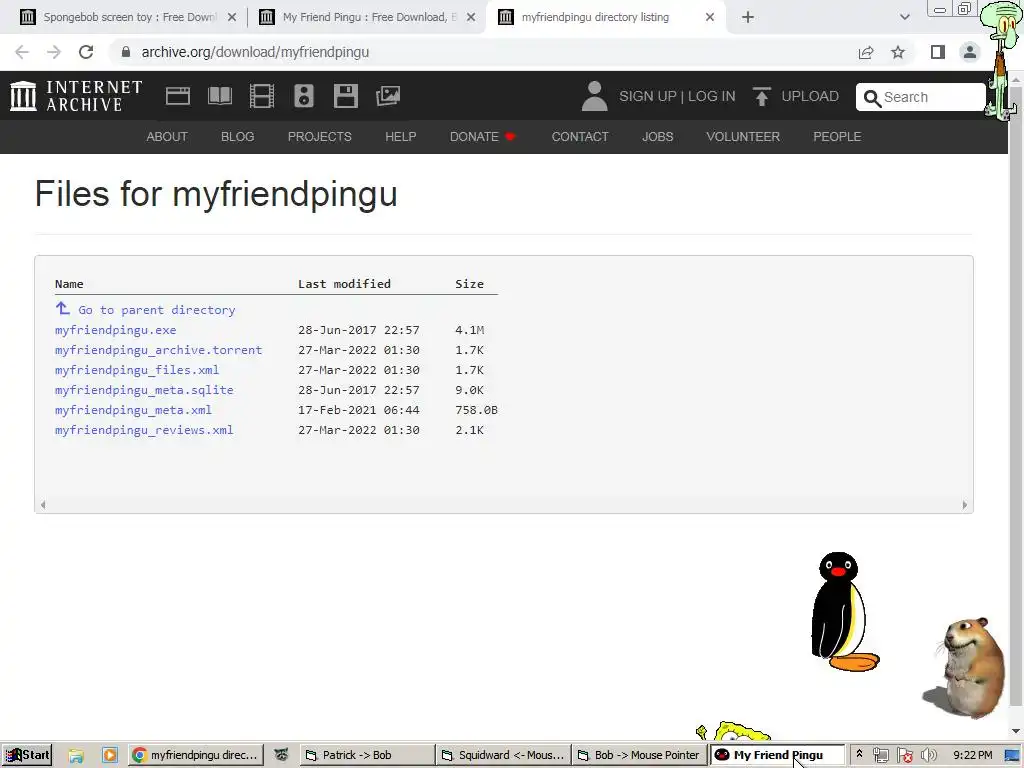Open the file explorer taskbar icon

coord(76,755)
